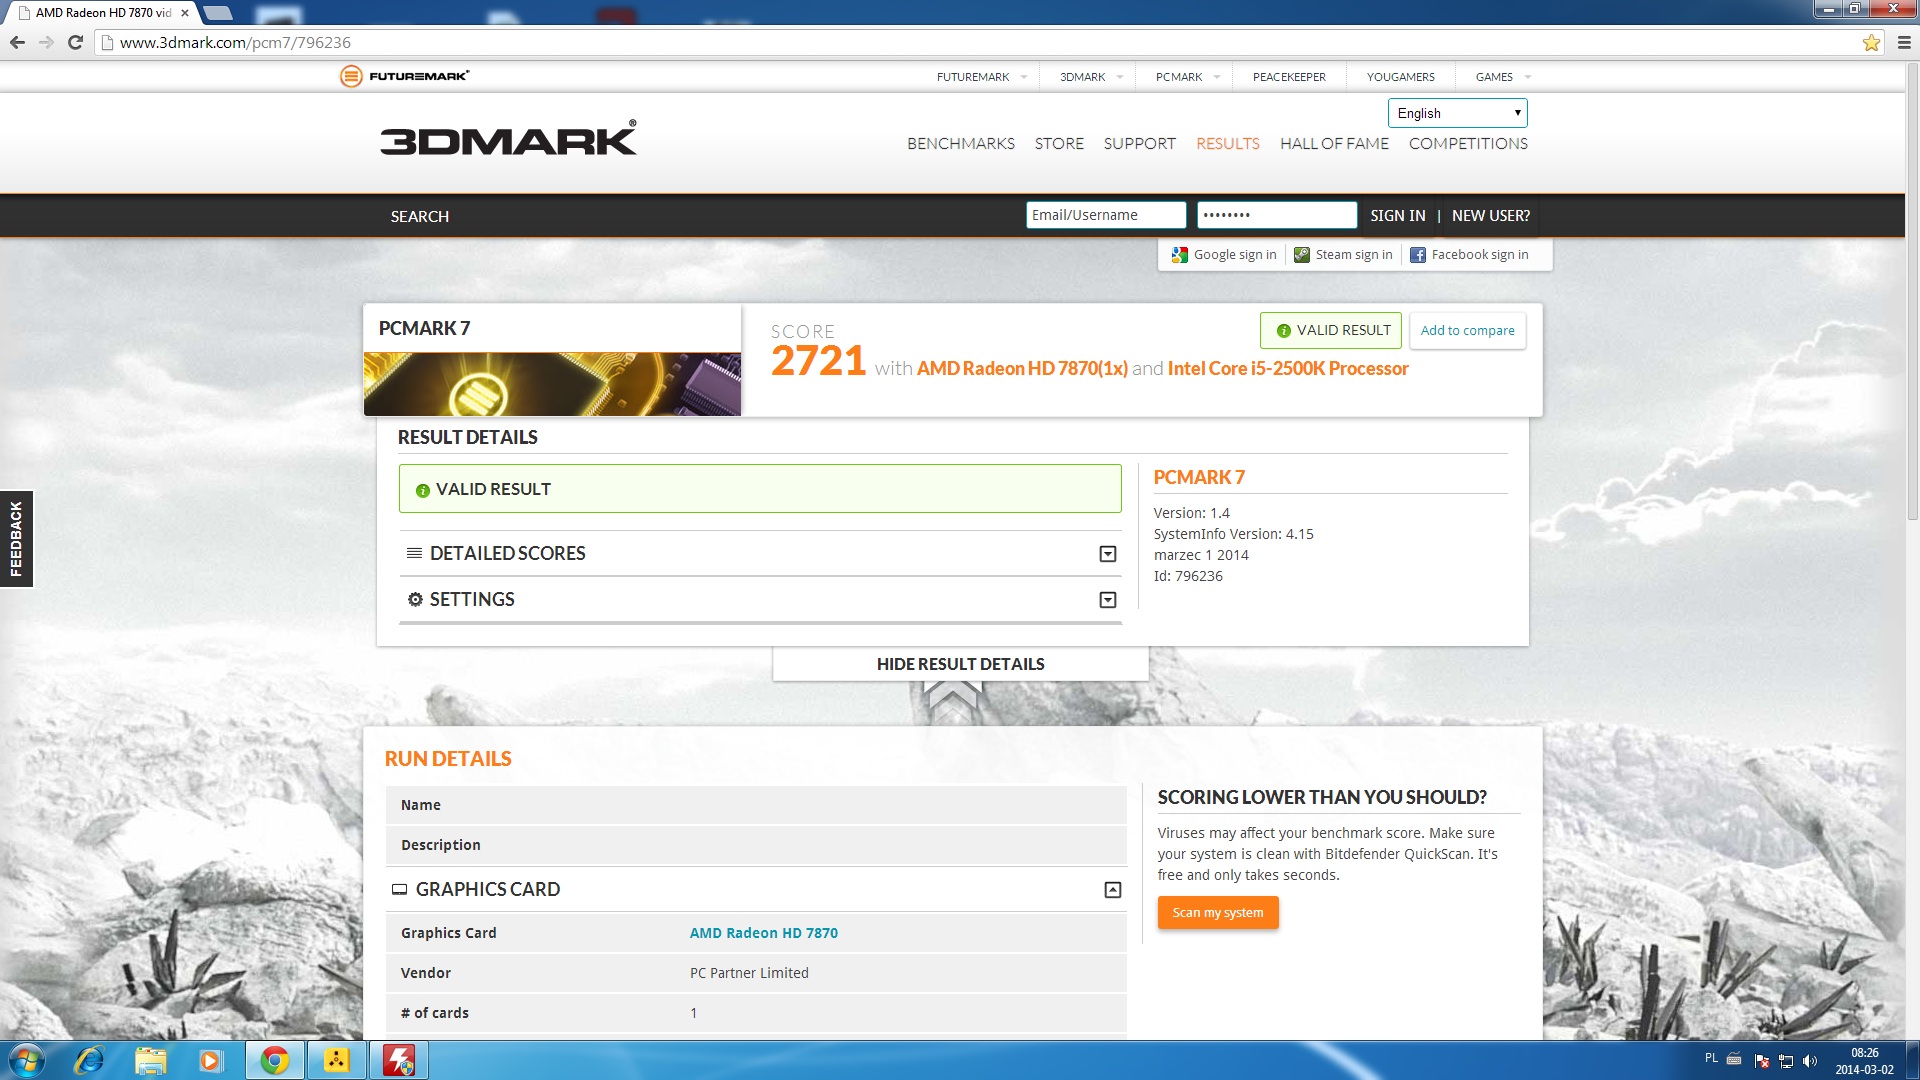The width and height of the screenshot is (1920, 1080).
Task: Open the Feedback side tab
Action: [x=16, y=539]
